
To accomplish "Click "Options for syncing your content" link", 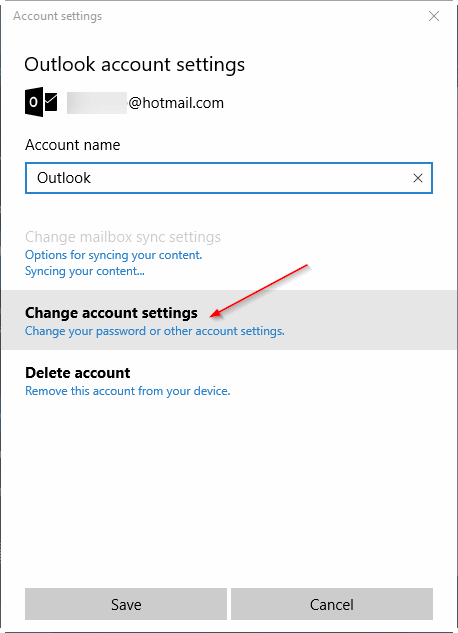I will 113,255.
